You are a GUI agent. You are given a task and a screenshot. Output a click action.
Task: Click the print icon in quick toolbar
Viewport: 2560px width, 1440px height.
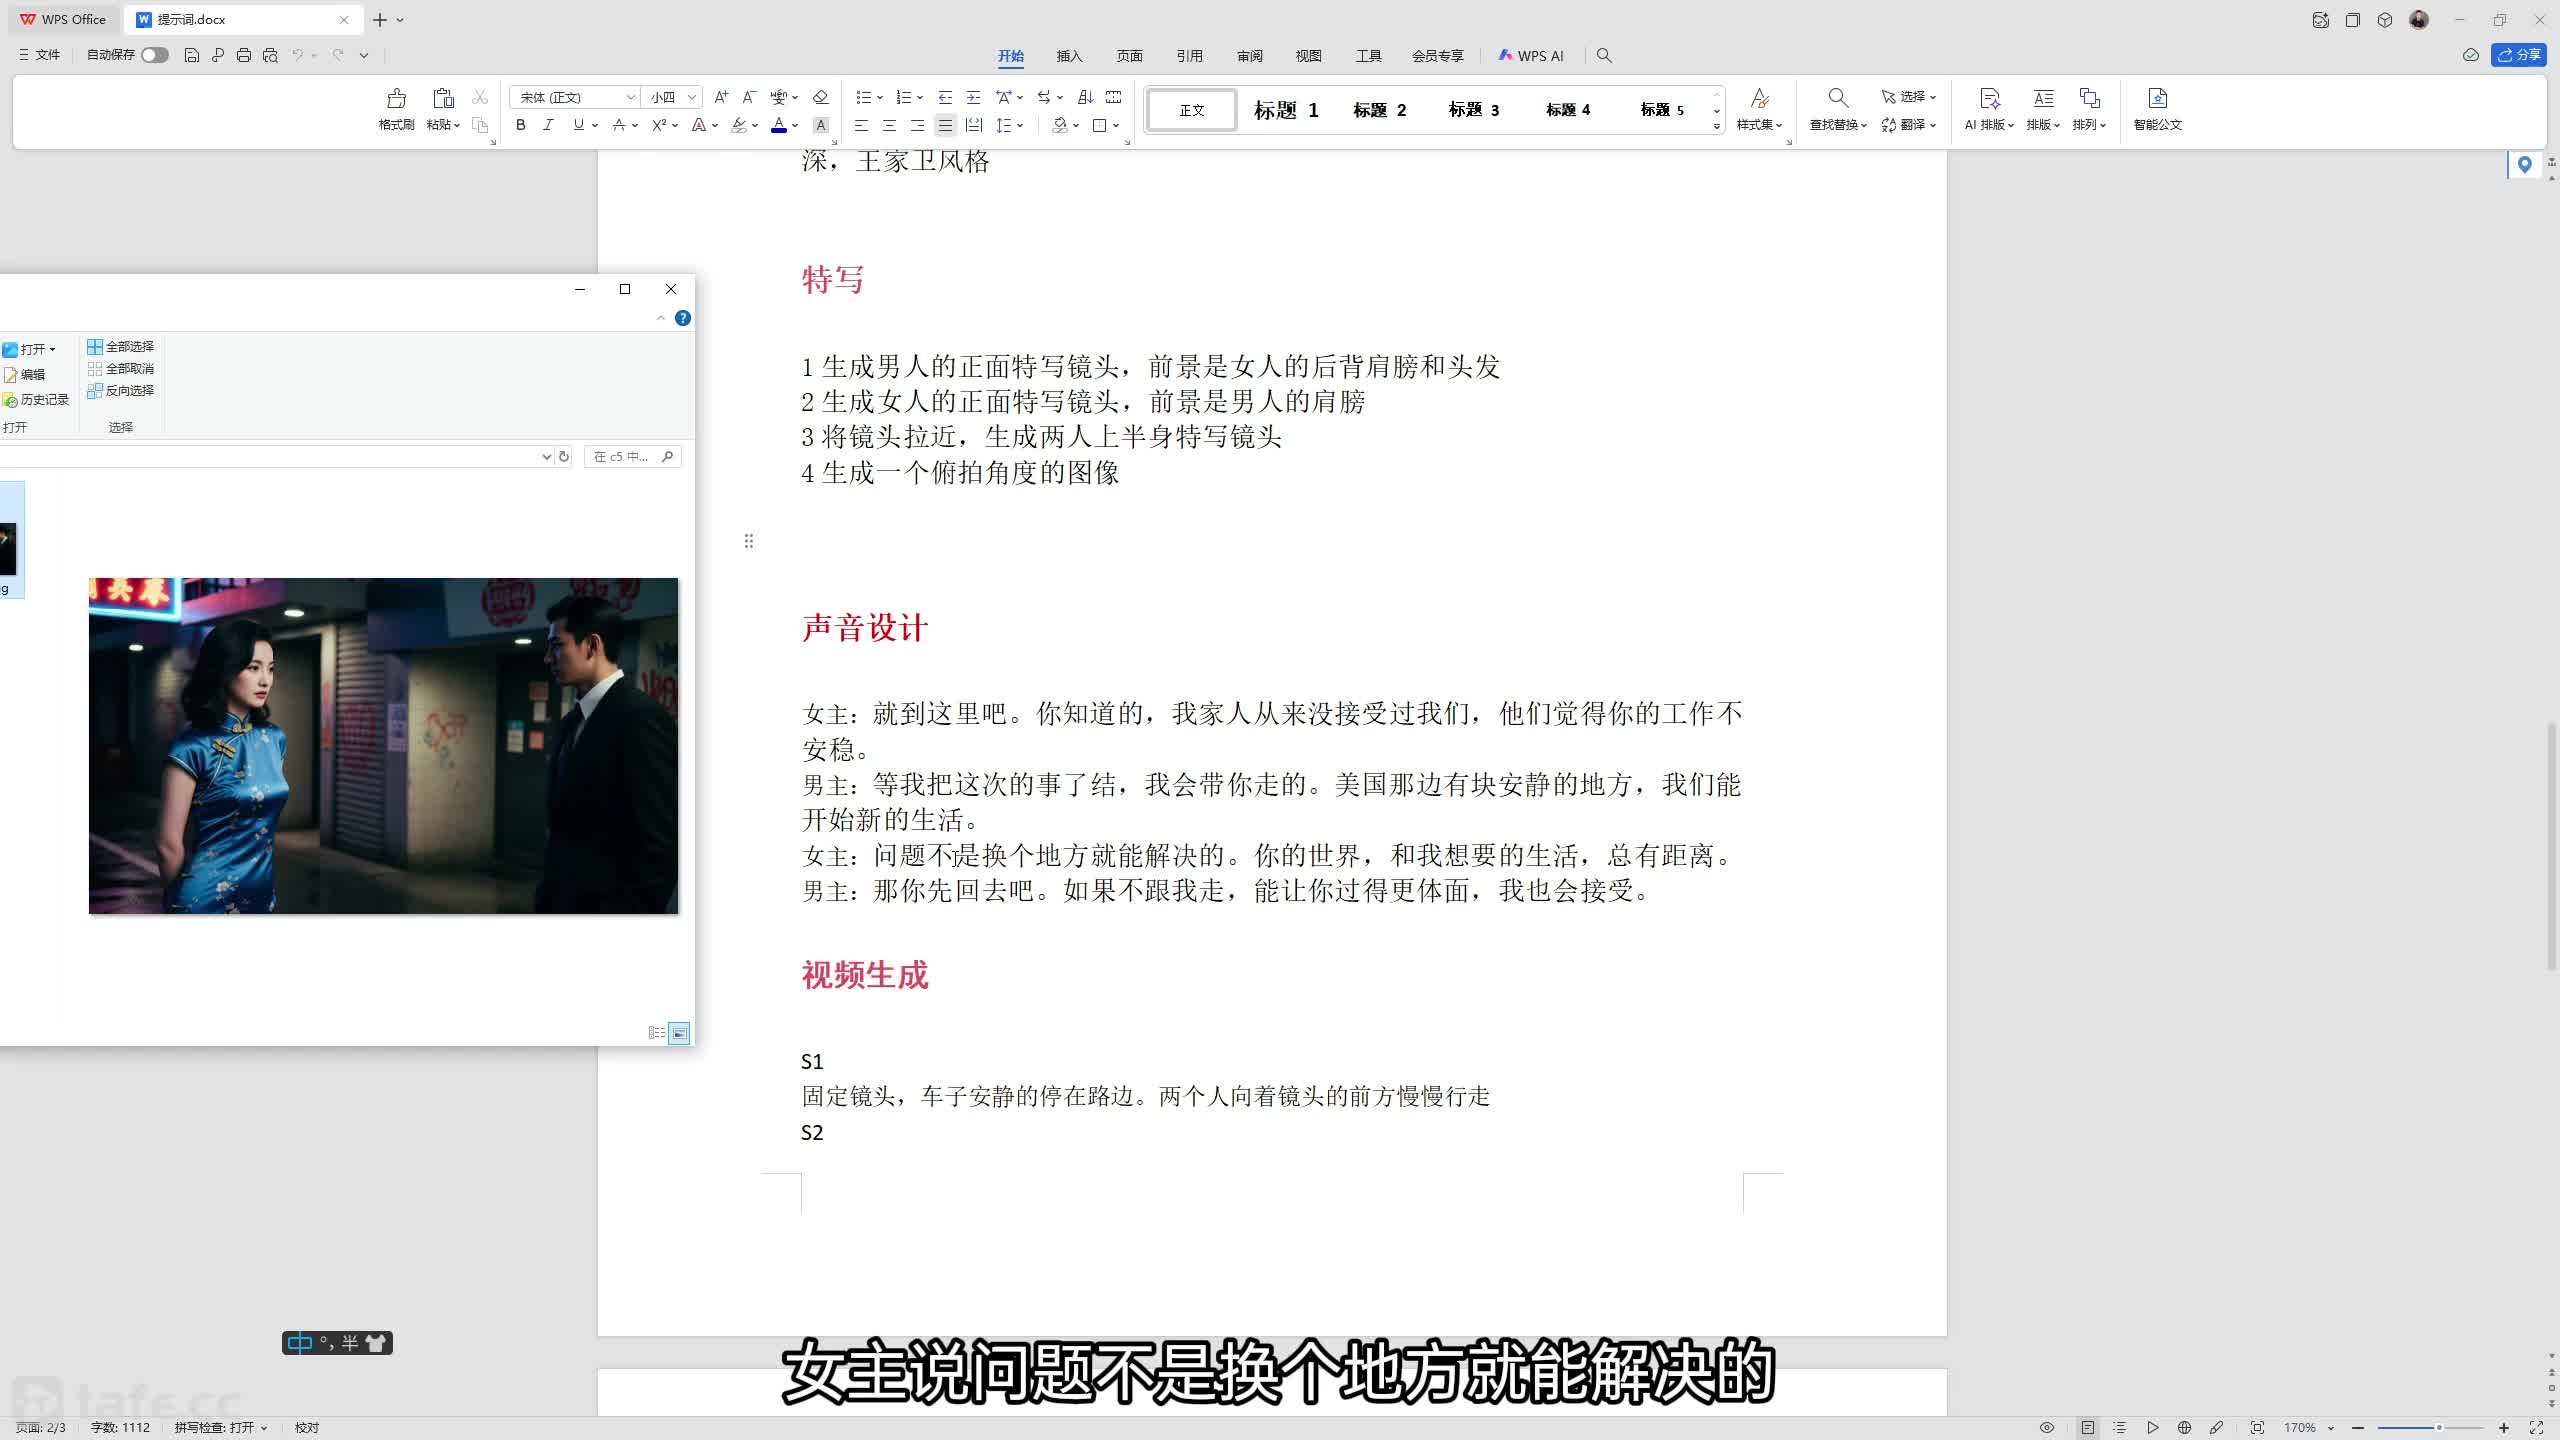pos(243,55)
